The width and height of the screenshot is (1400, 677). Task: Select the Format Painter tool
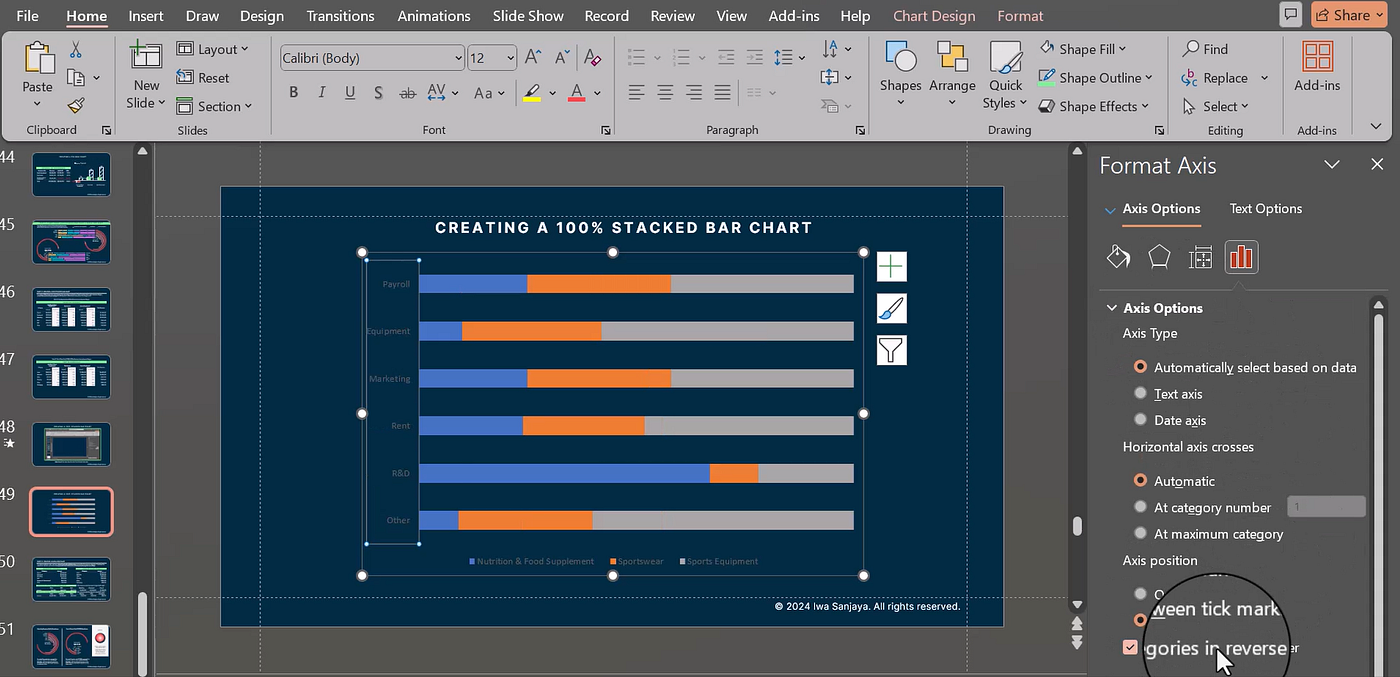(x=75, y=106)
